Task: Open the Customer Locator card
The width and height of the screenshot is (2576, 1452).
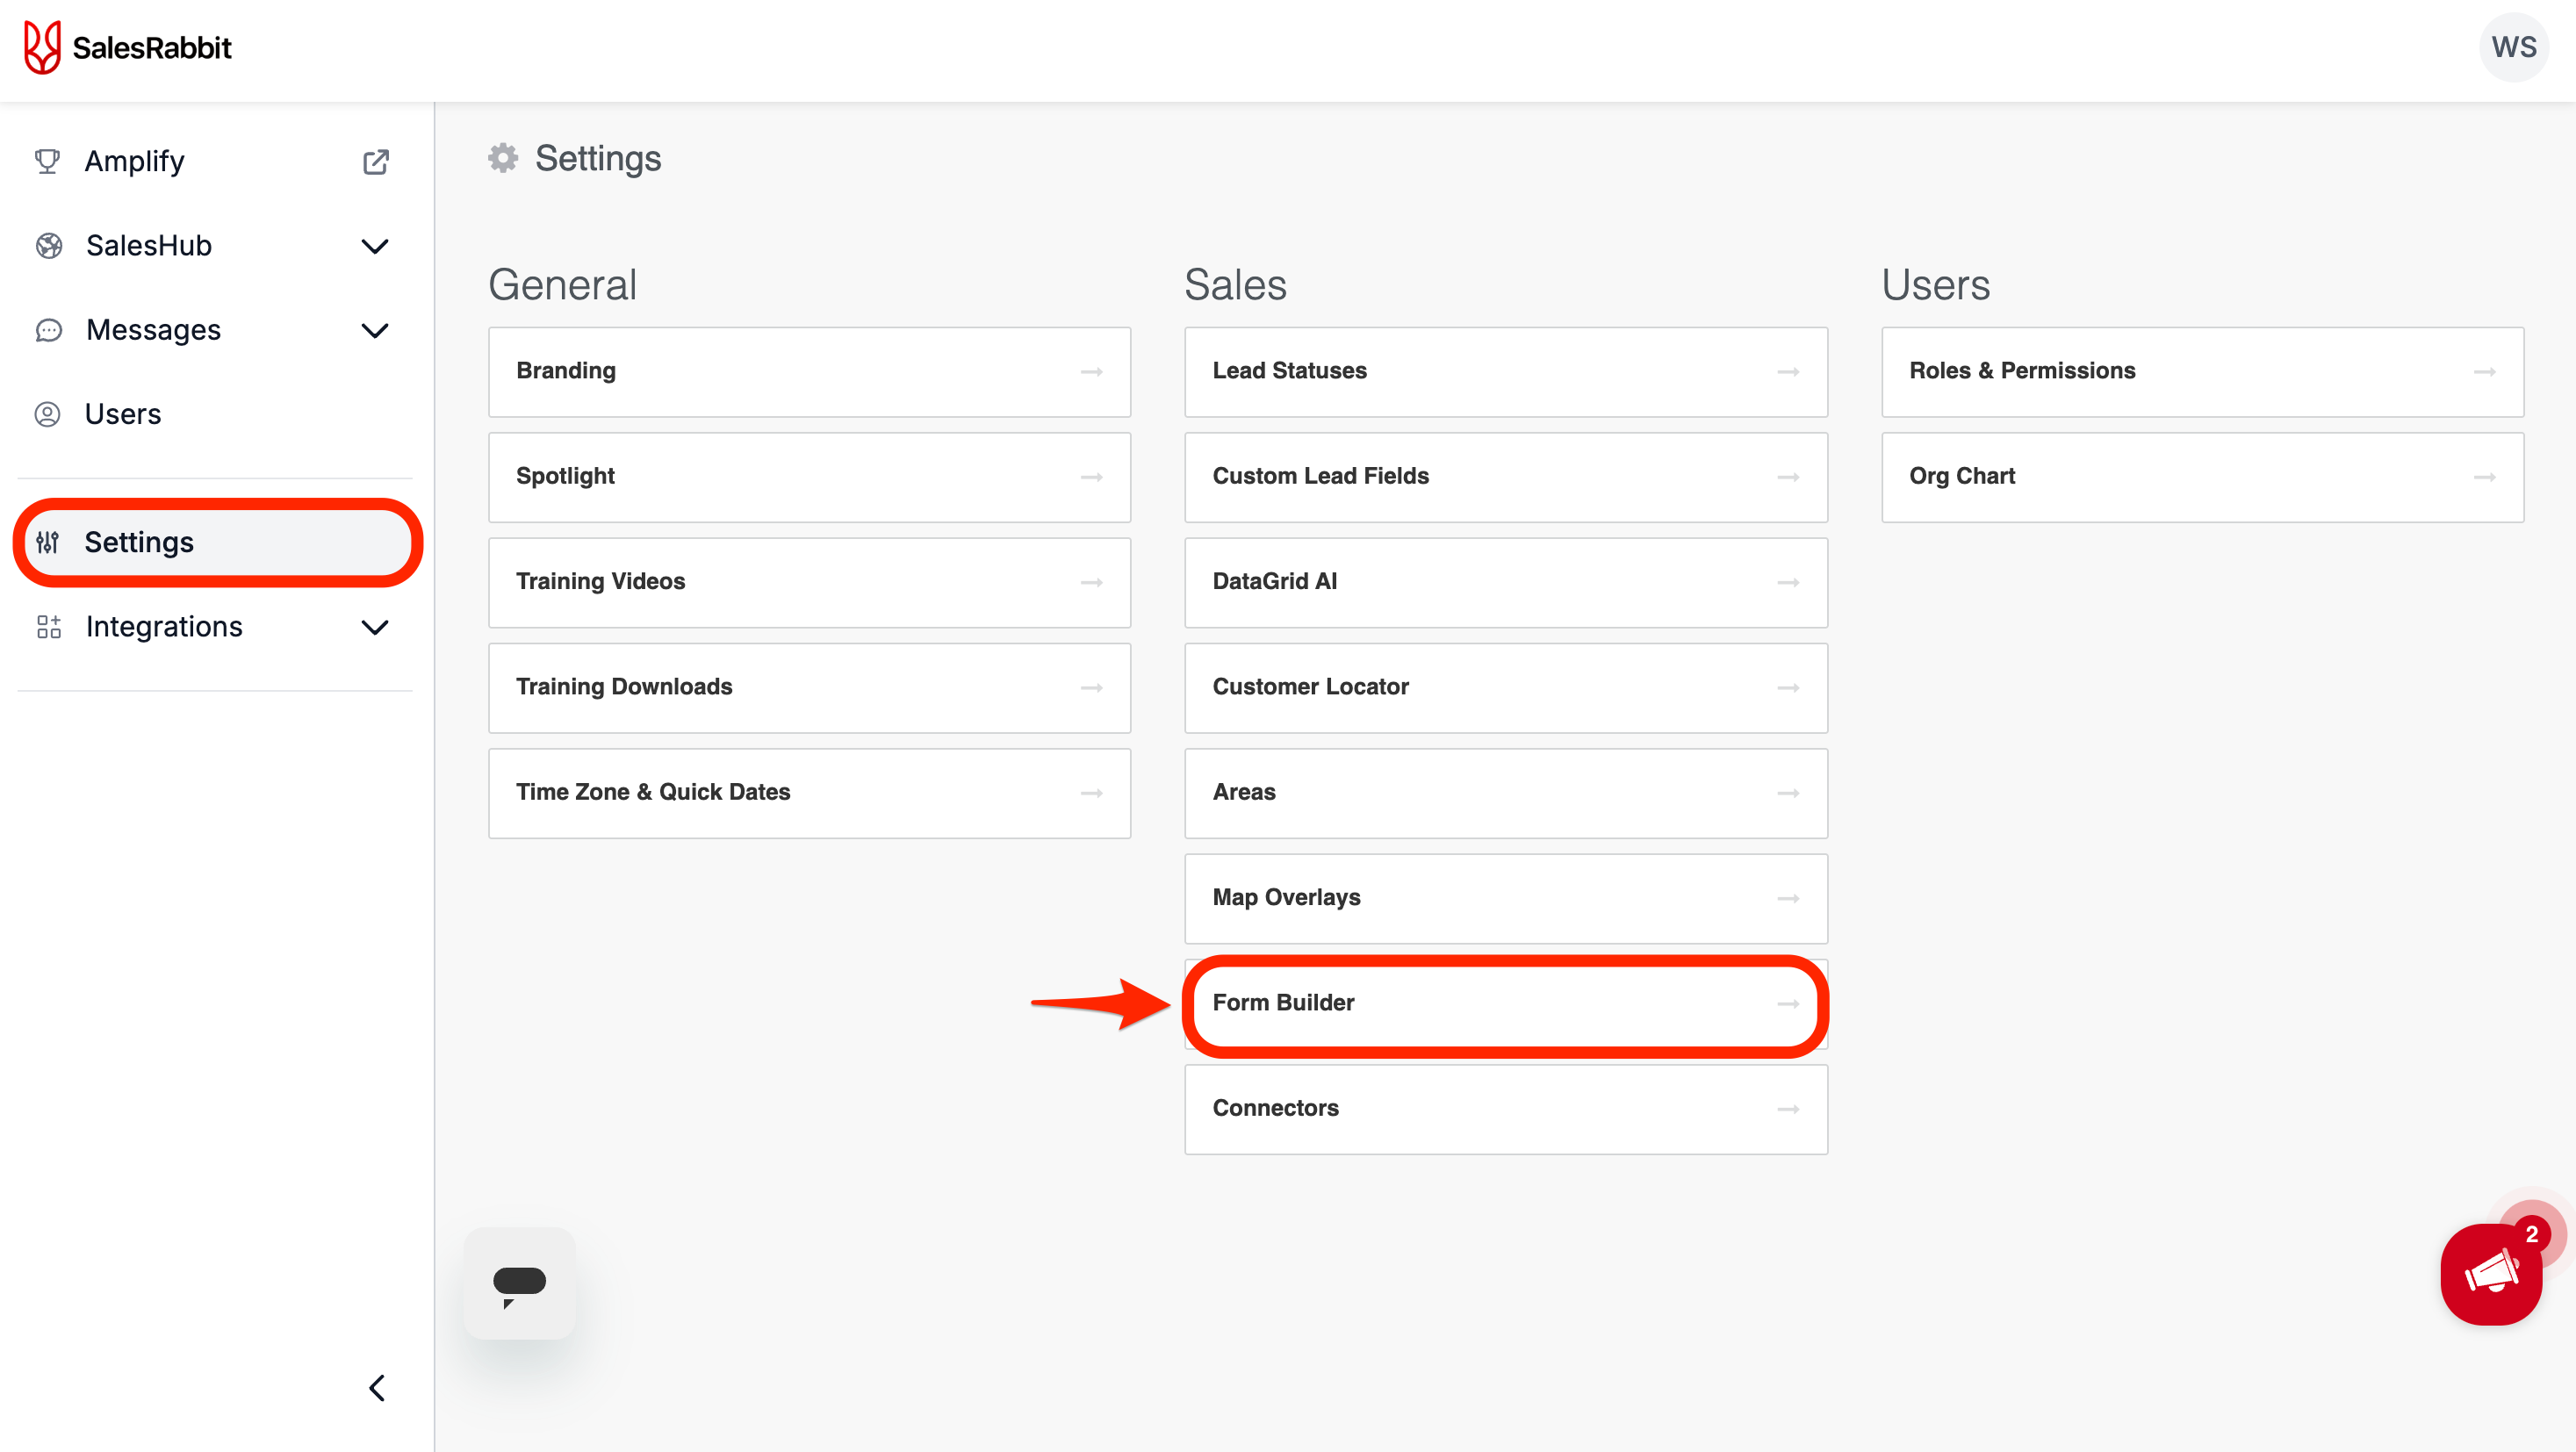Action: 1506,688
